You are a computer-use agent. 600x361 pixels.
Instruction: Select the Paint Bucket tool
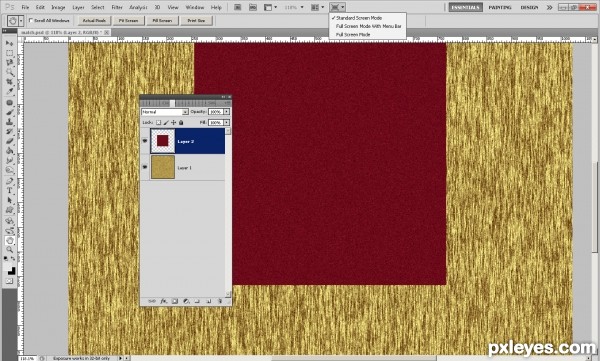click(x=10, y=150)
